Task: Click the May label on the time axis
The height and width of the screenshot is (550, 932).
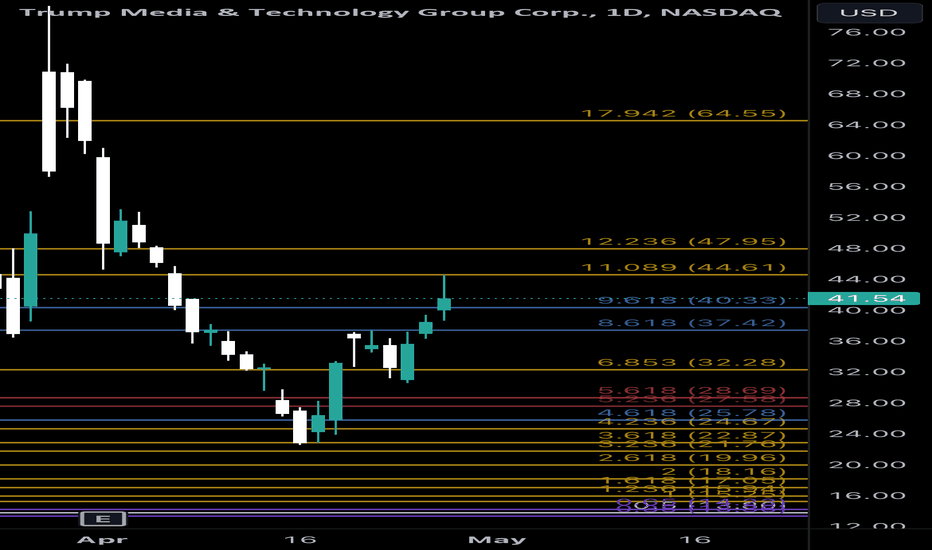Action: [x=497, y=540]
